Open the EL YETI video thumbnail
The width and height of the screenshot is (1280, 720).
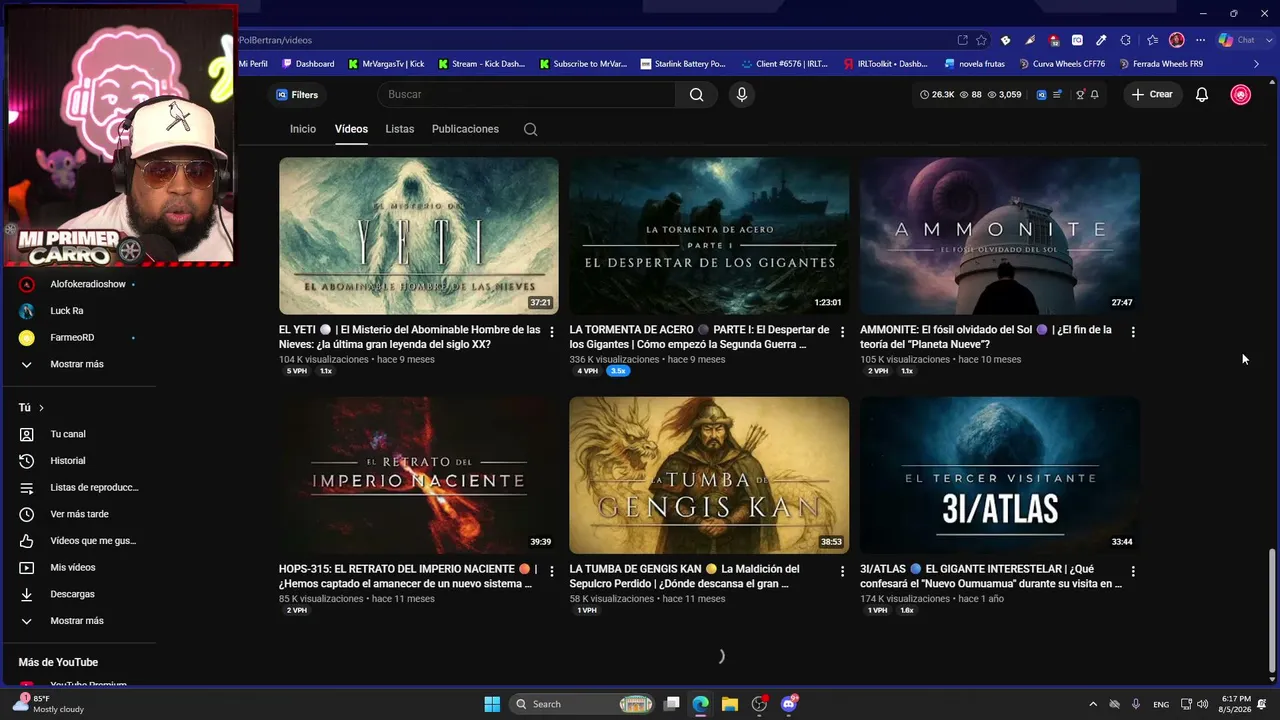coord(419,236)
